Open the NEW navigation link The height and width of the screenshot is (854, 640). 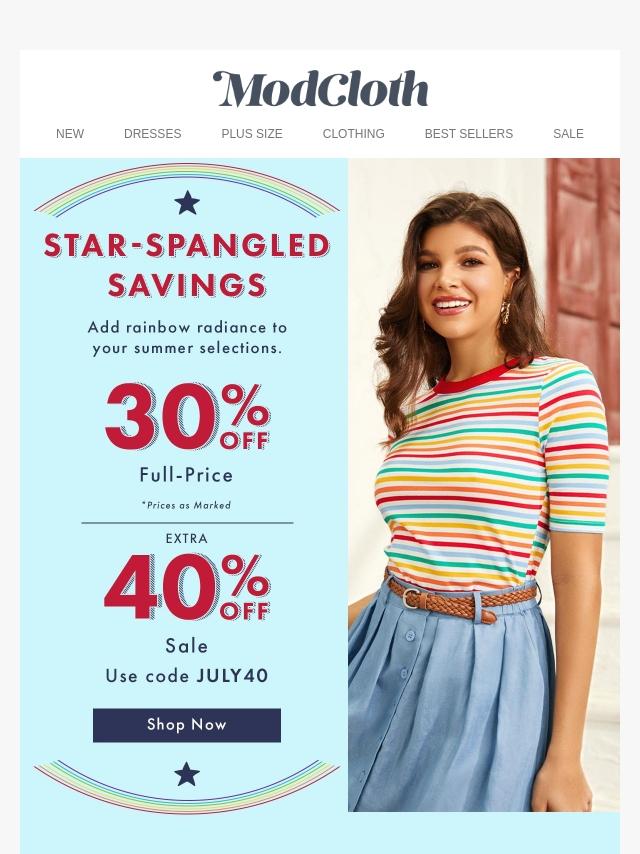pos(70,133)
